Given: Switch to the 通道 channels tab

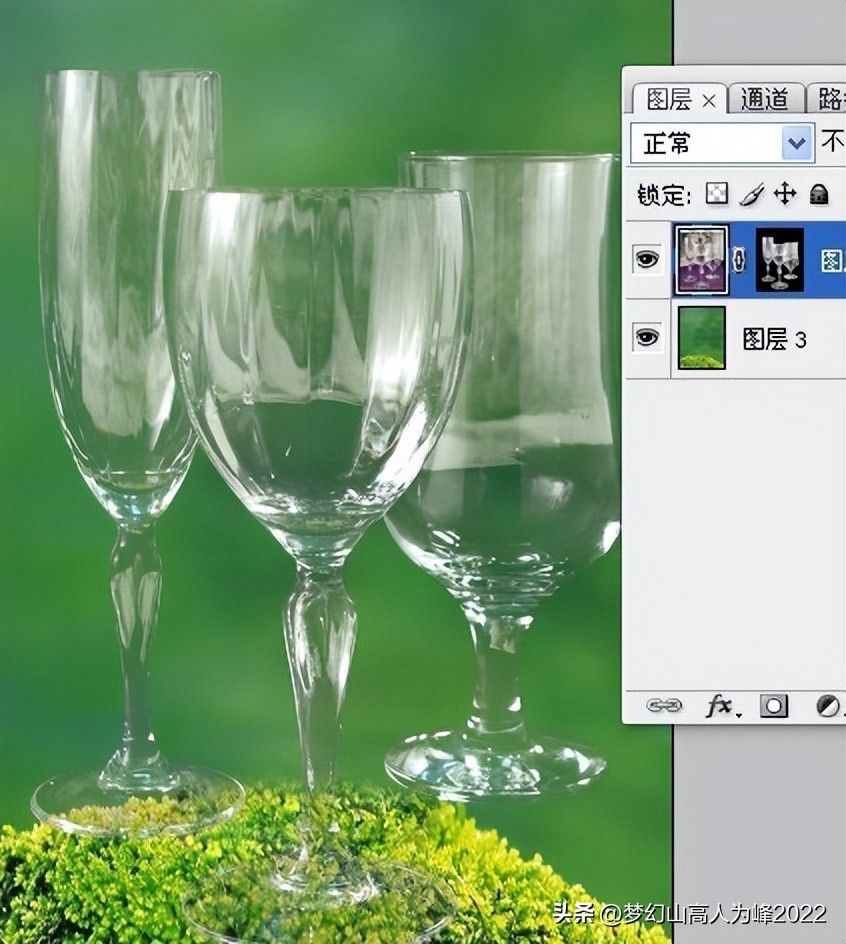Looking at the screenshot, I should tap(766, 99).
